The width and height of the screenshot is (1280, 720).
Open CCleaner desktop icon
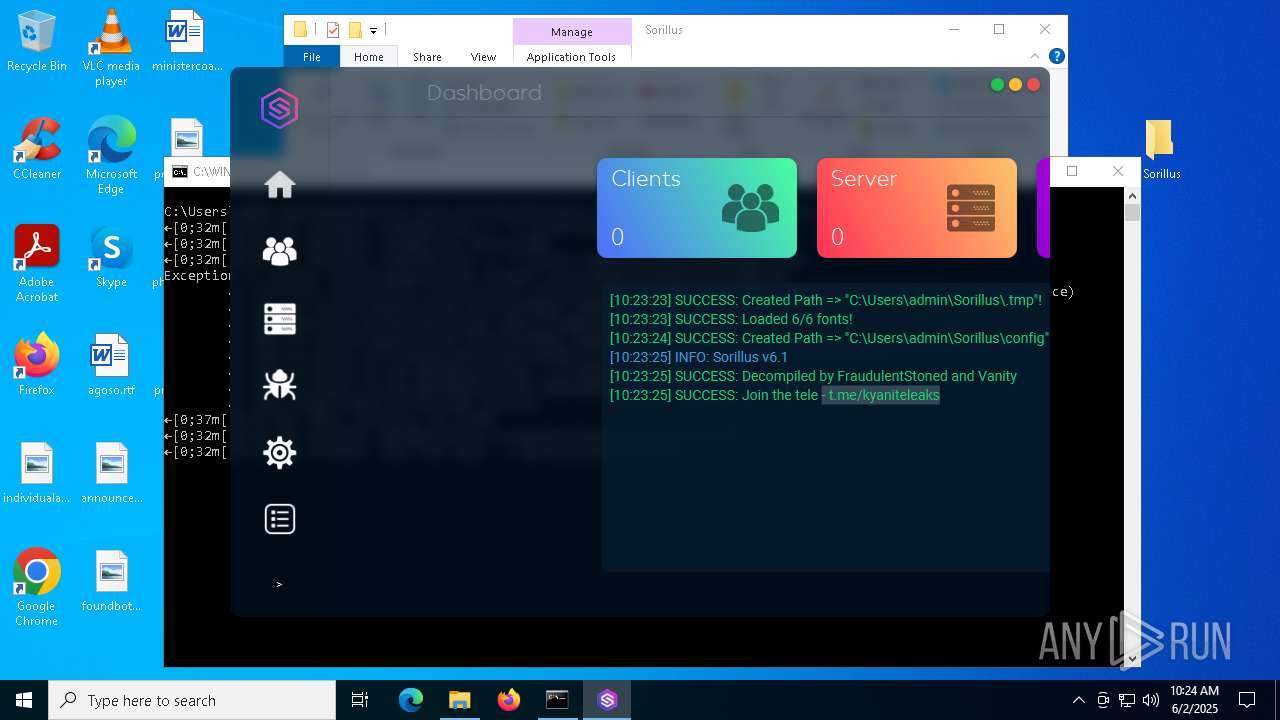[37, 149]
